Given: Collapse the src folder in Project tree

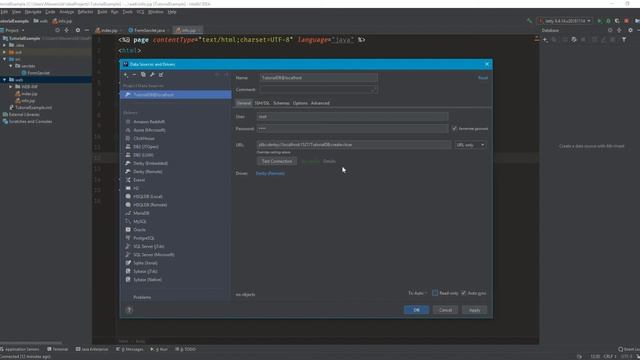Looking at the screenshot, I should pyautogui.click(x=4, y=59).
